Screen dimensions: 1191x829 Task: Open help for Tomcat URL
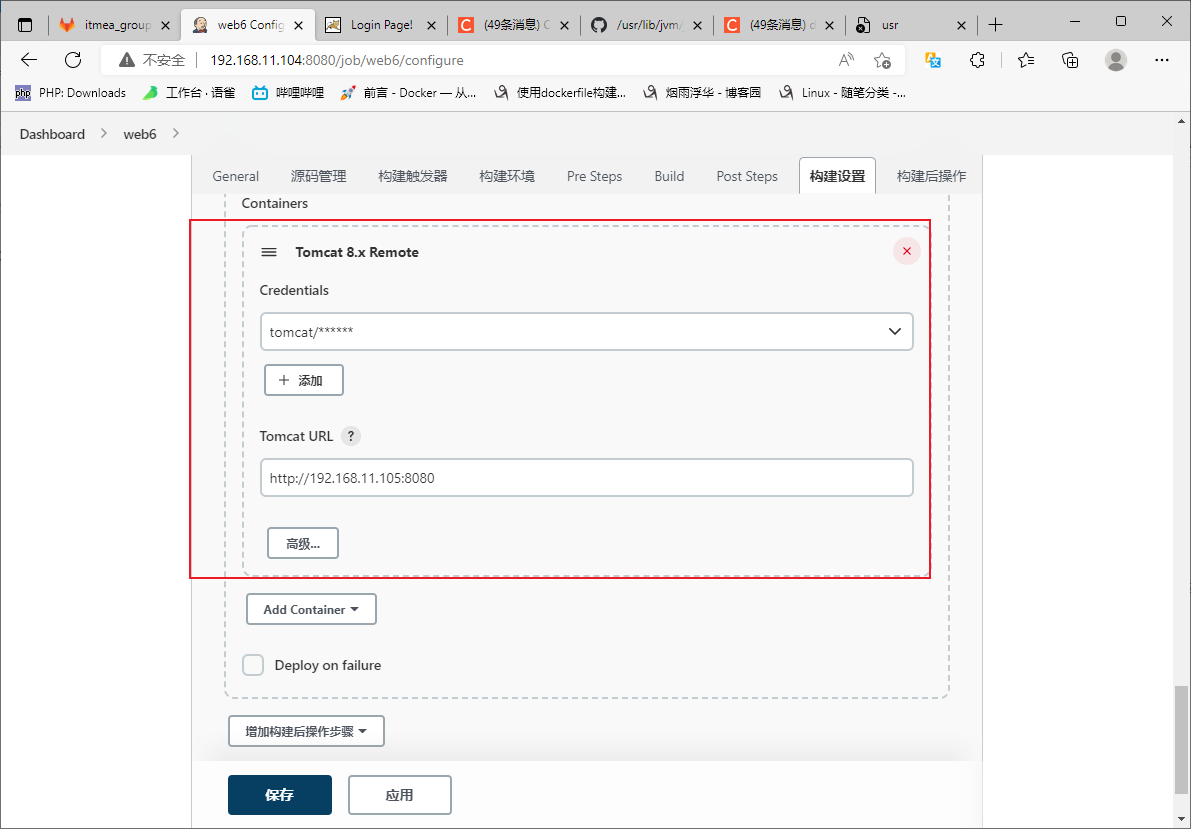[x=350, y=436]
